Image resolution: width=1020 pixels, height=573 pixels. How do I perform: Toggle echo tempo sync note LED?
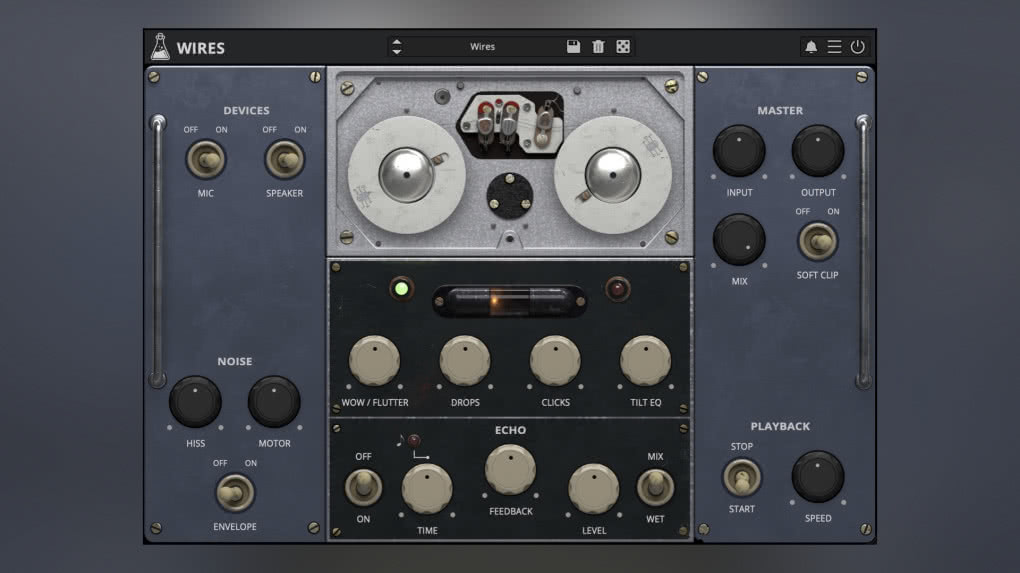(414, 440)
